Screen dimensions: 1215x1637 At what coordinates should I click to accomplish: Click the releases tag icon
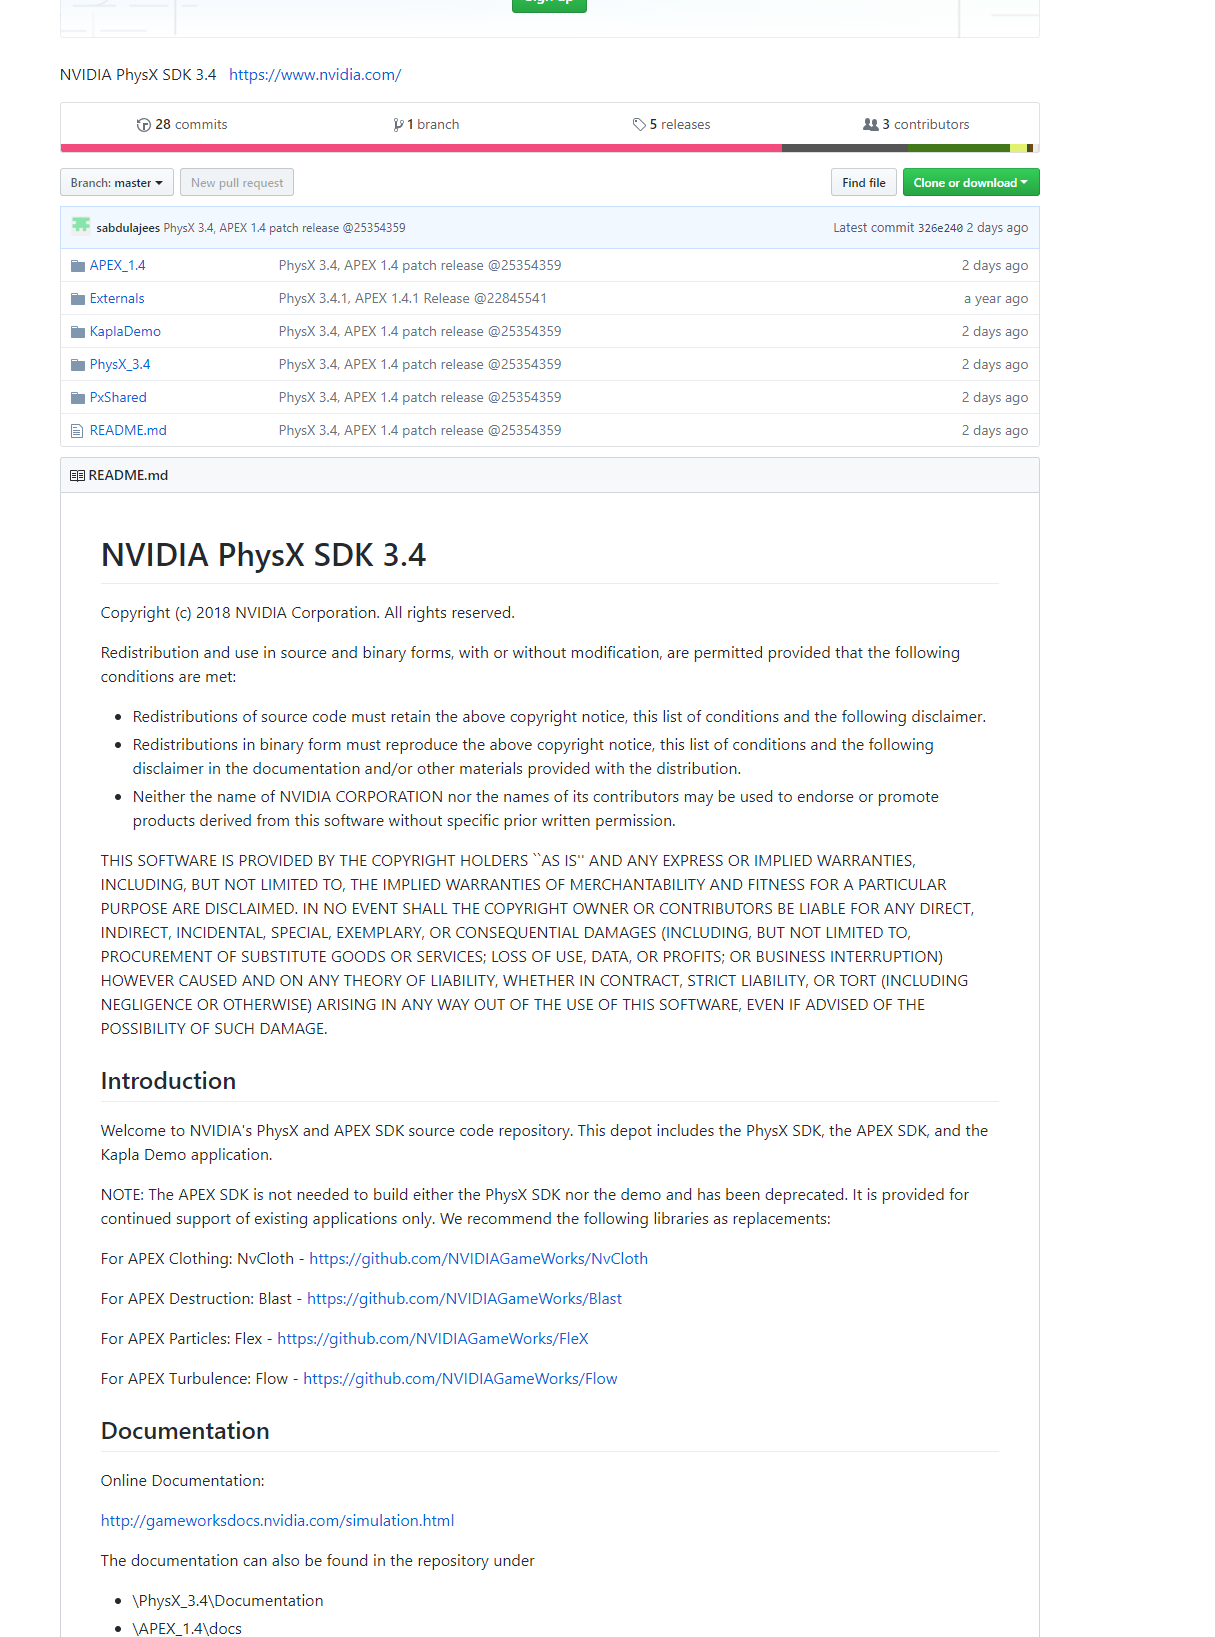click(639, 125)
